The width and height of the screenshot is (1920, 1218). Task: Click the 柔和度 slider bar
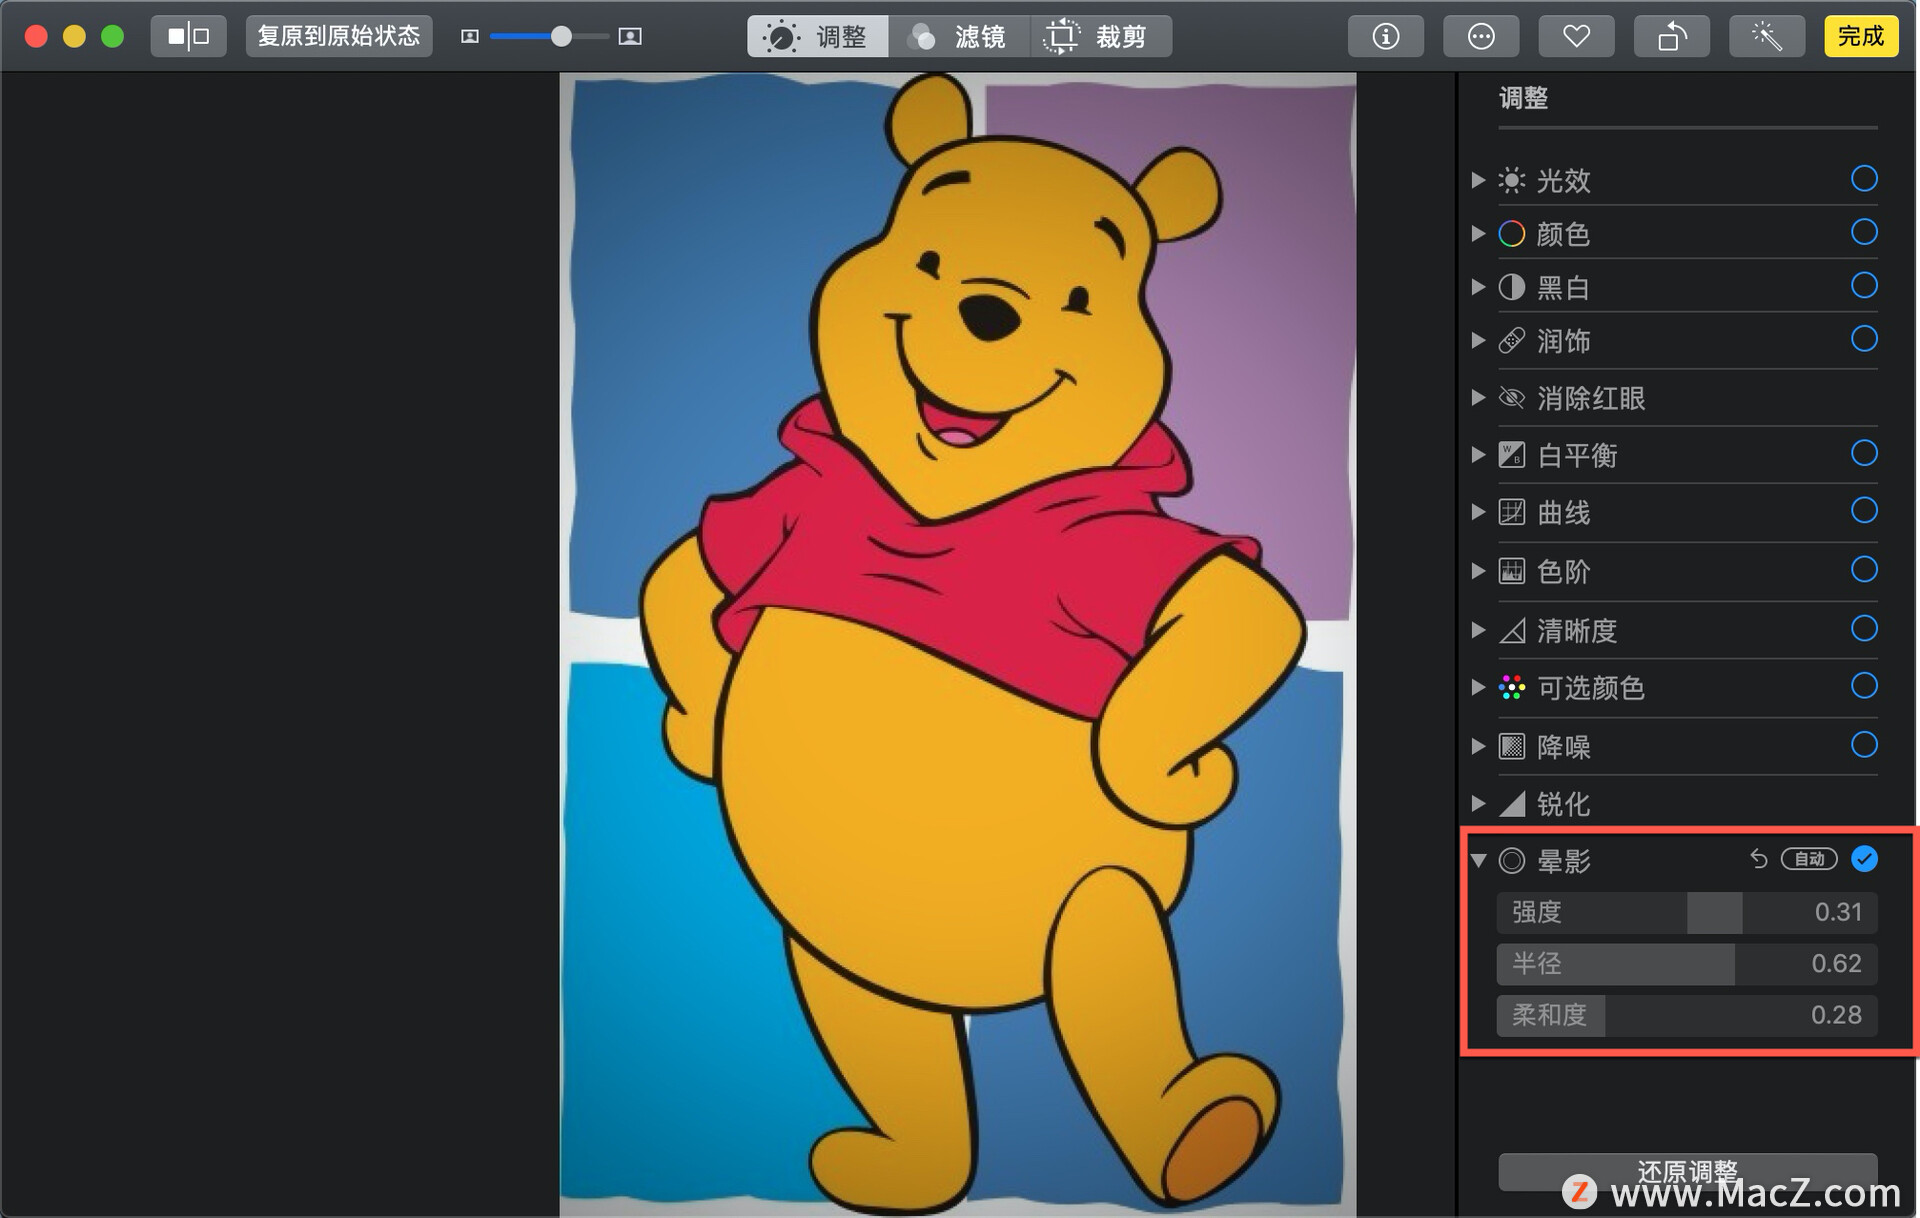(1687, 1015)
